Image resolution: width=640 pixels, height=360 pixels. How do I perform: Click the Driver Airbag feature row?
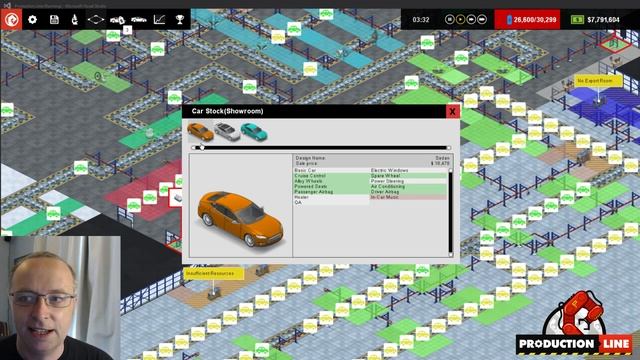click(408, 191)
